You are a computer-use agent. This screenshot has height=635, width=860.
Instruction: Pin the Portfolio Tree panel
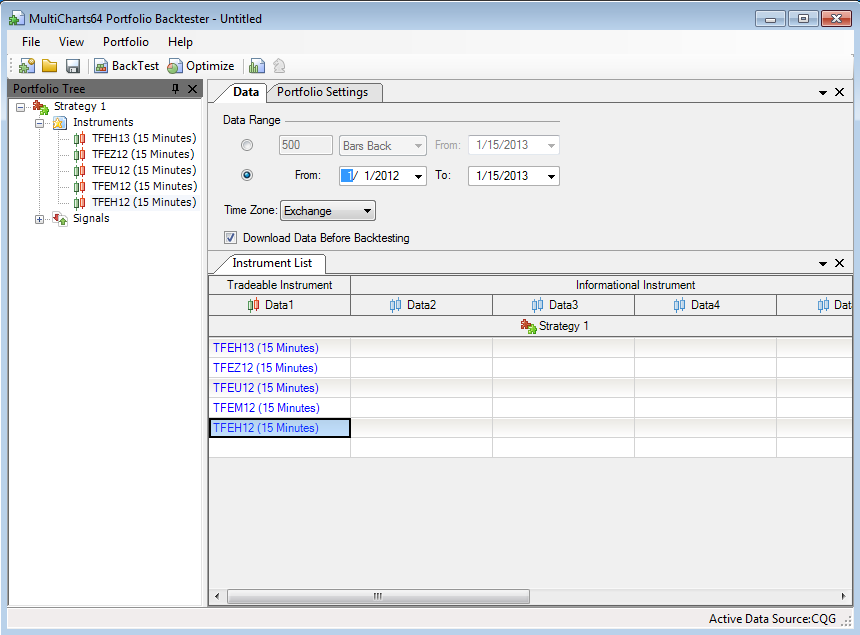(x=176, y=89)
